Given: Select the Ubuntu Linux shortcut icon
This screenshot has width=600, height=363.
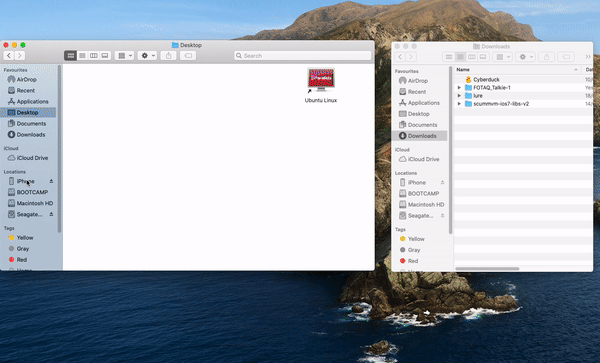Looking at the screenshot, I should point(321,85).
